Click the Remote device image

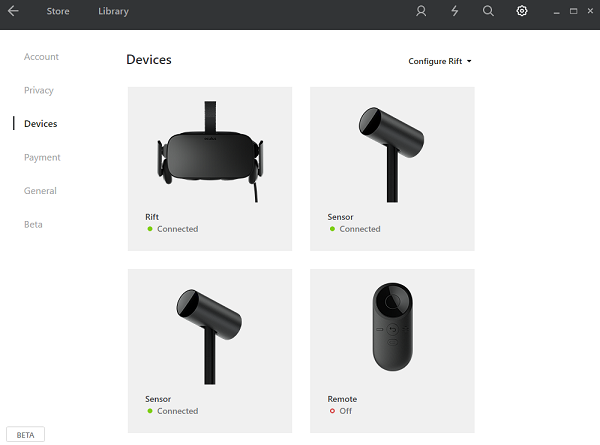coord(393,327)
